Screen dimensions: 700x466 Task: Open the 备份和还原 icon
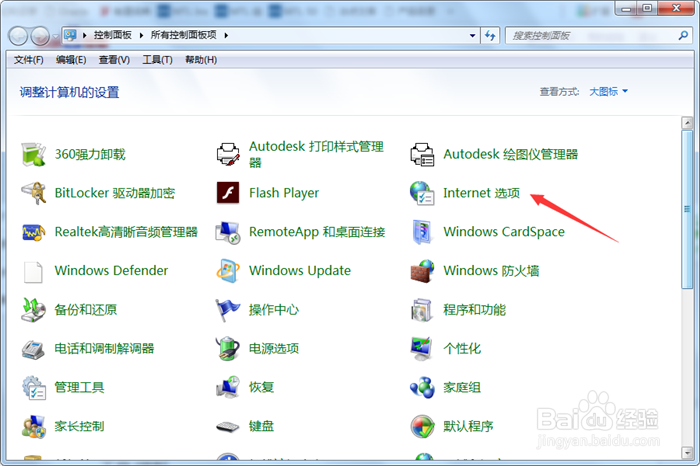(x=33, y=310)
